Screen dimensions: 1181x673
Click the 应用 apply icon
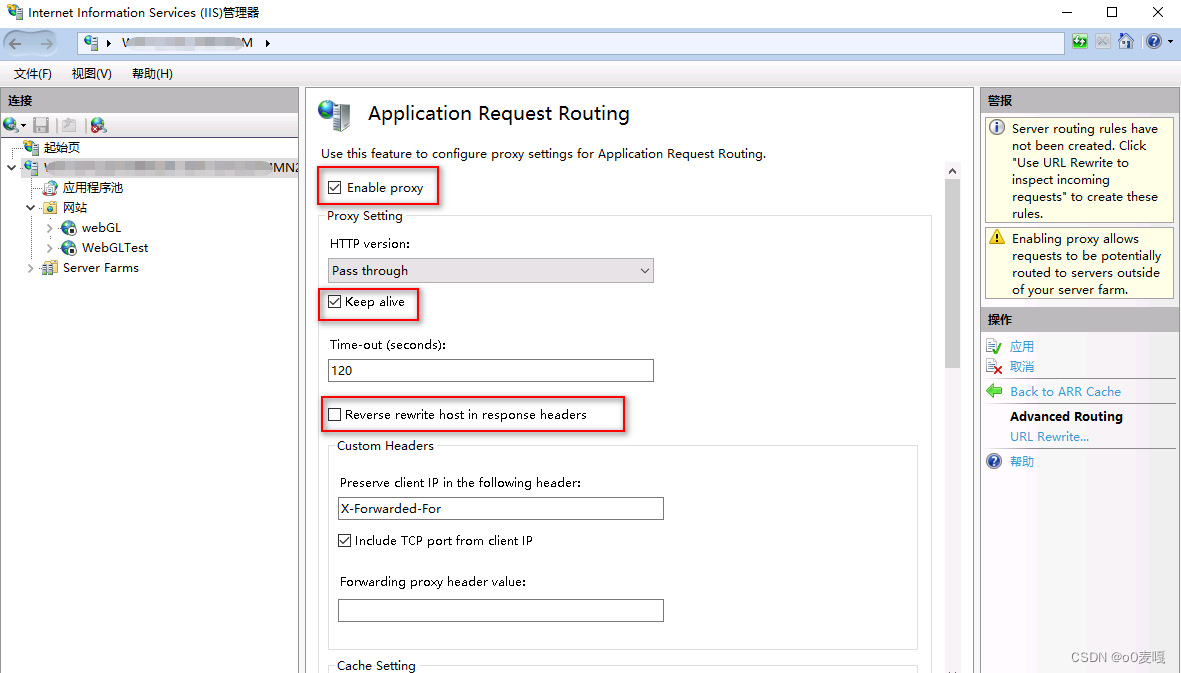994,346
